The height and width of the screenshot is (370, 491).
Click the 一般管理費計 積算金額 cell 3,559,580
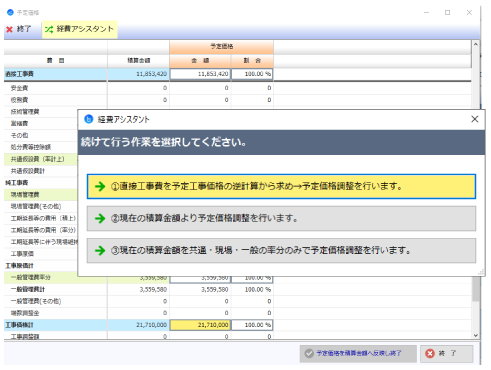click(138, 289)
